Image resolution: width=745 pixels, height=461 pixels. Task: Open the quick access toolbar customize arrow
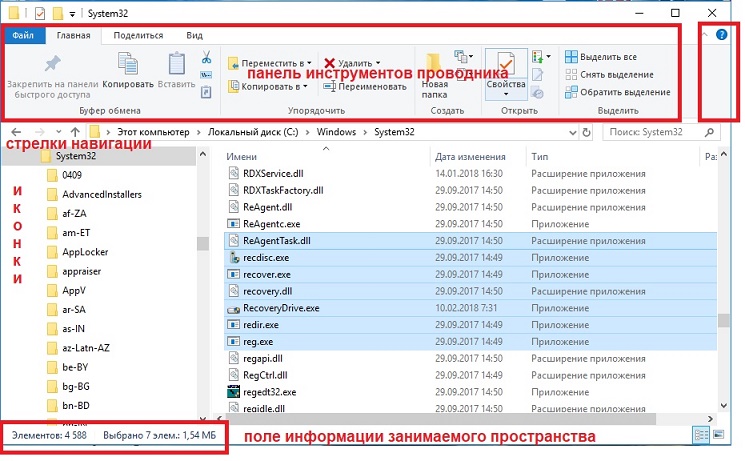[72, 14]
